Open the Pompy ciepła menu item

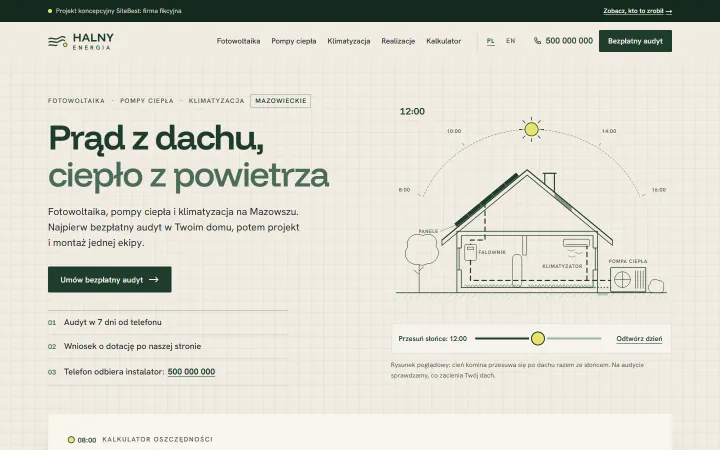tap(294, 41)
